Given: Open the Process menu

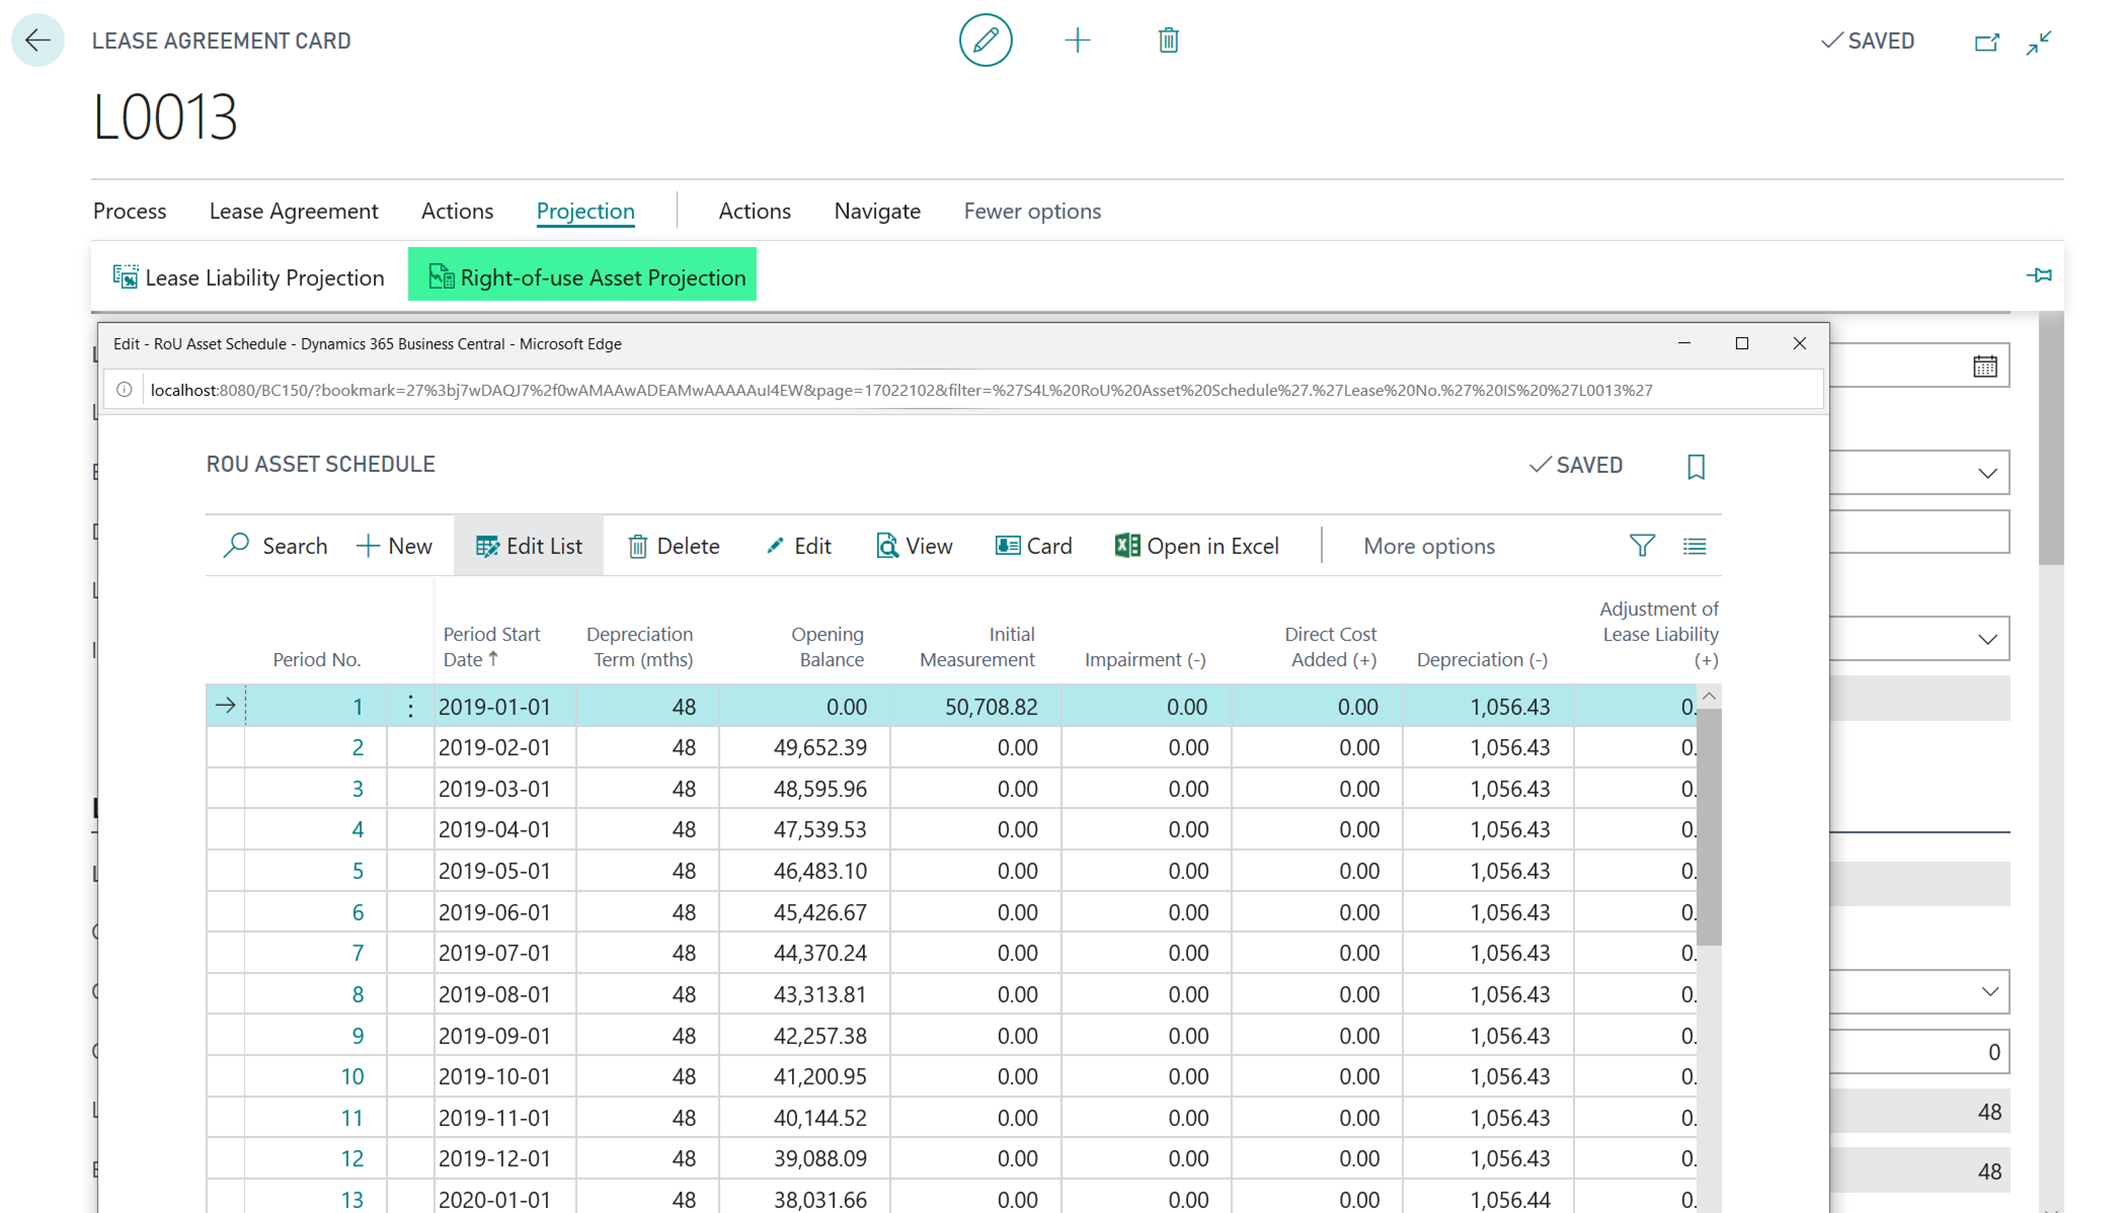Looking at the screenshot, I should click(130, 211).
